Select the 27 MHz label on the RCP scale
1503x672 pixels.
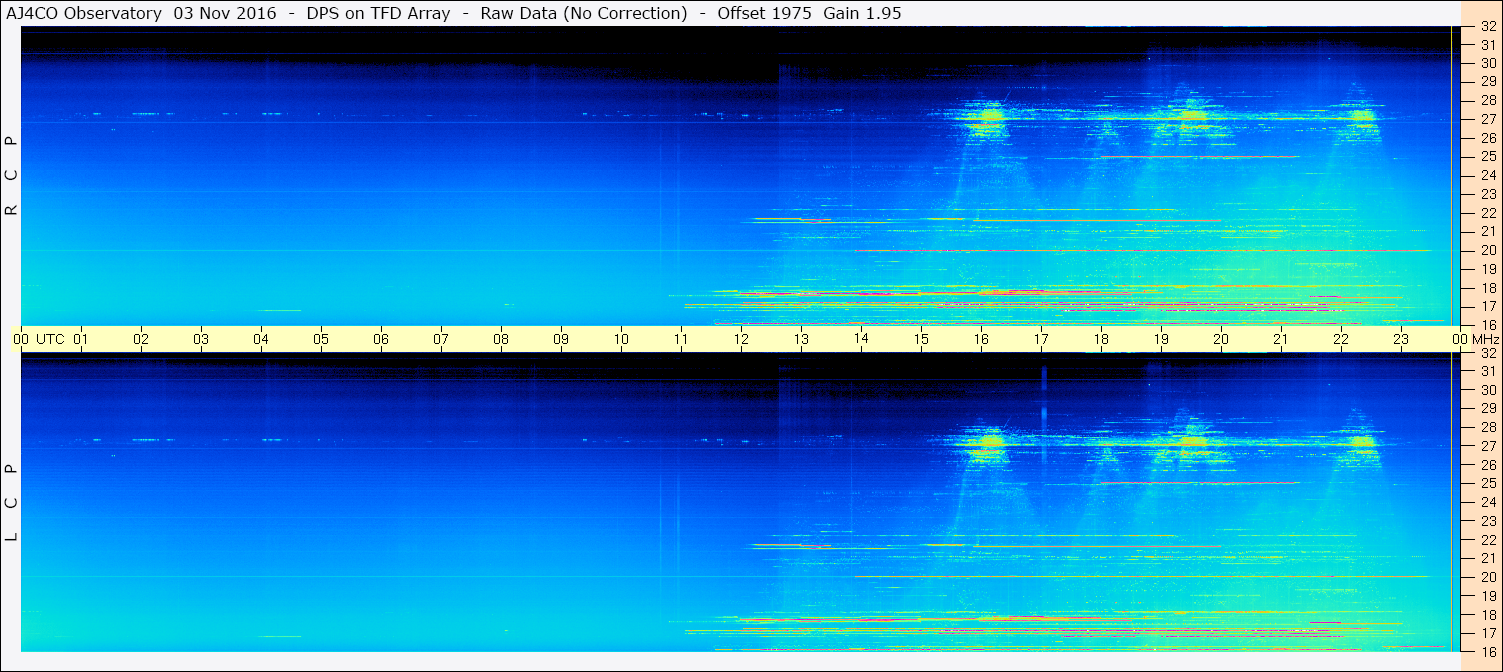(x=1487, y=119)
